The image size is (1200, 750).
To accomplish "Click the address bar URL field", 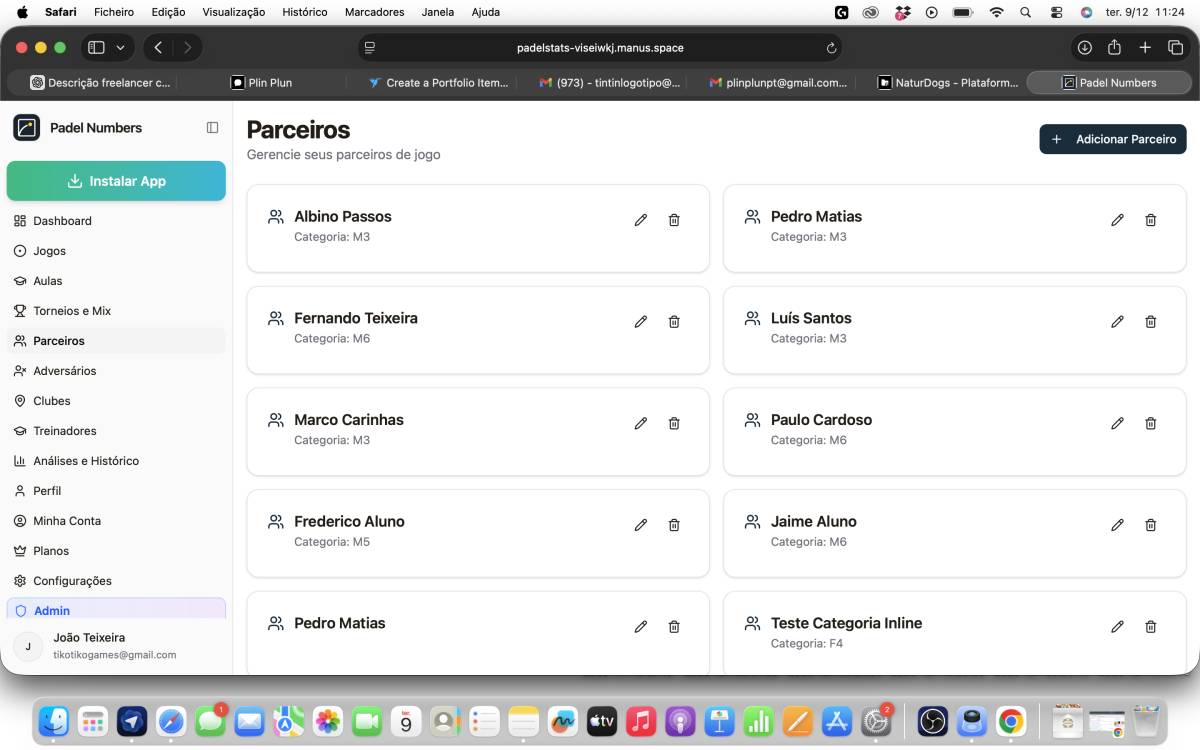I will [x=600, y=47].
